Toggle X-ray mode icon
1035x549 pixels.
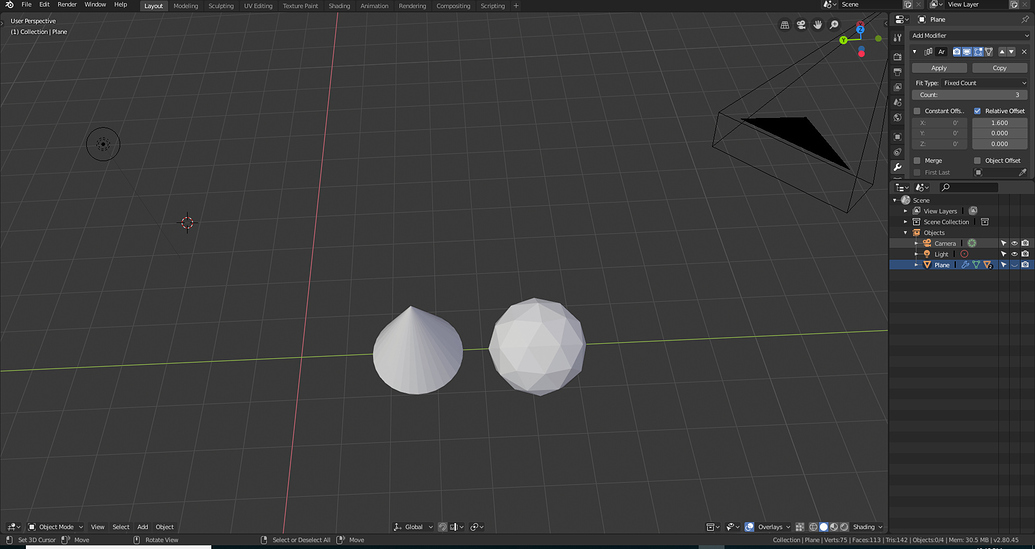coord(800,527)
